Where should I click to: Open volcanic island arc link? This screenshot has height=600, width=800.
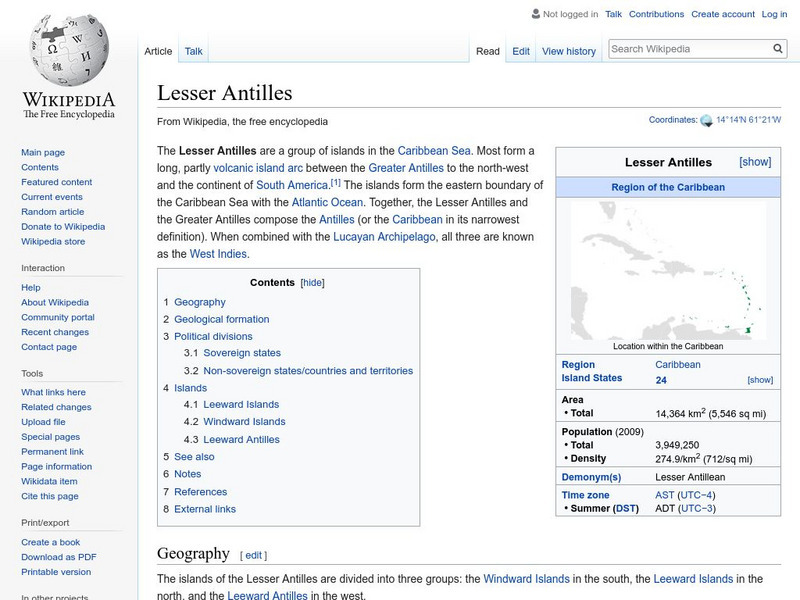pyautogui.click(x=258, y=168)
